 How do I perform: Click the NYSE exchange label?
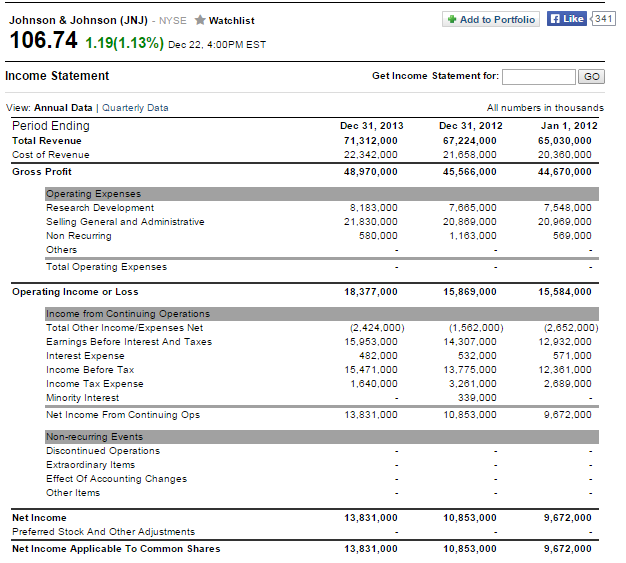pos(172,21)
